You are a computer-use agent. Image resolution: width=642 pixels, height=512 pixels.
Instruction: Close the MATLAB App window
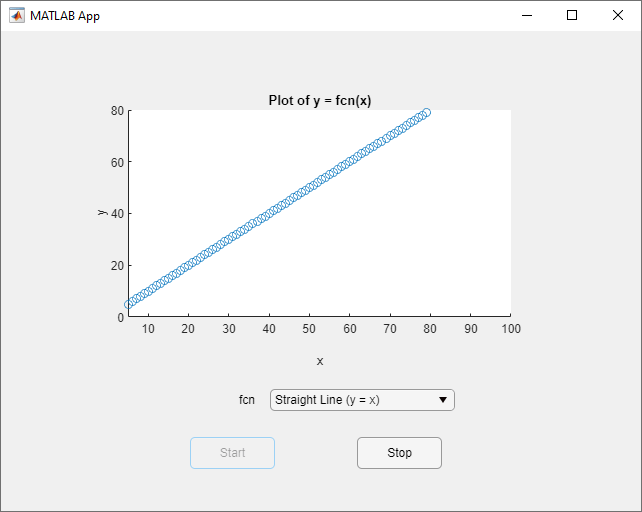point(618,15)
